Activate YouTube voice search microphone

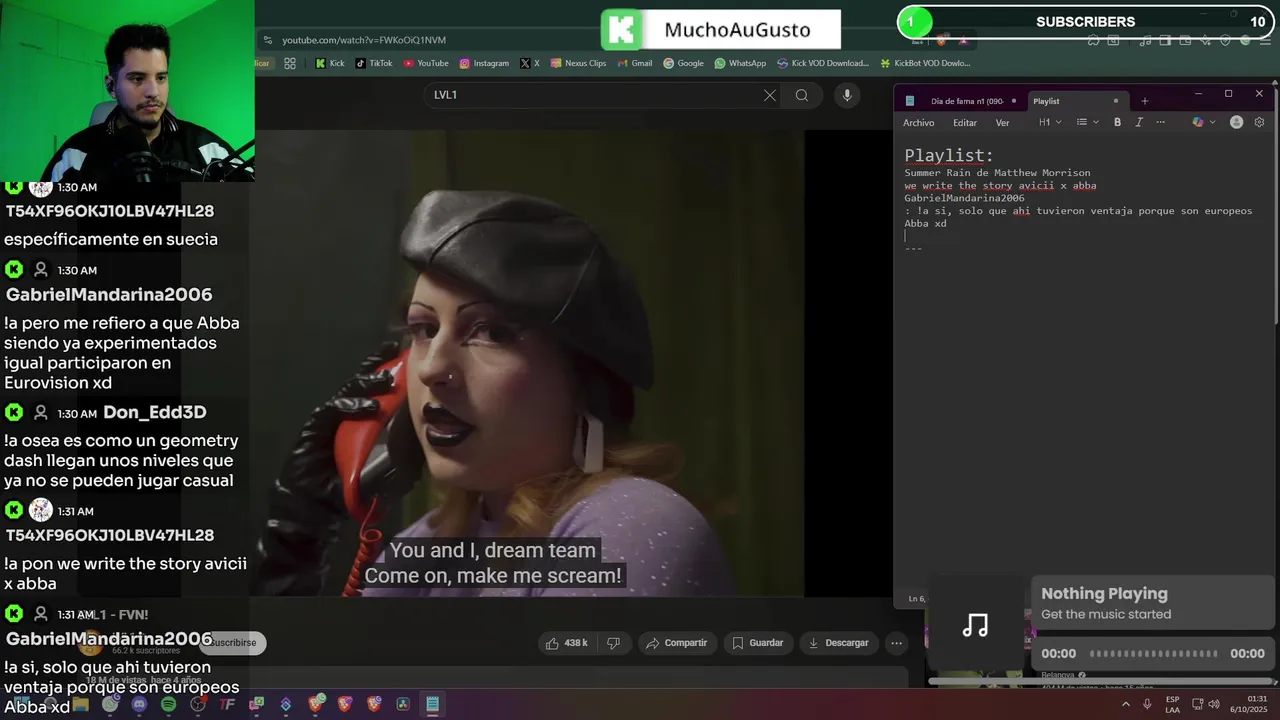point(847,95)
